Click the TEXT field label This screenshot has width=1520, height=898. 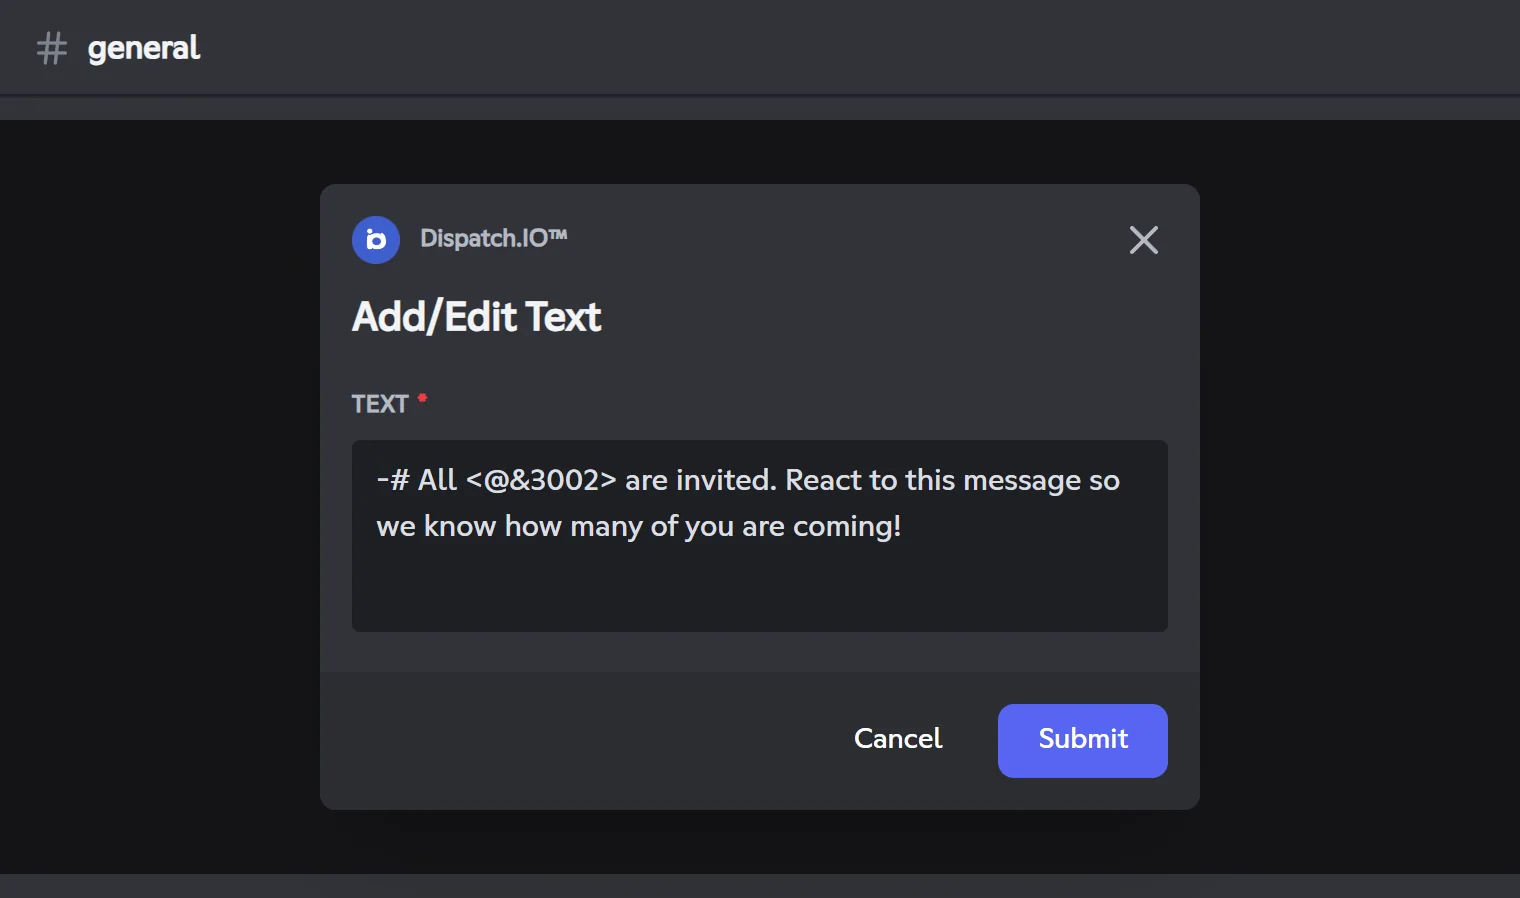tap(380, 404)
